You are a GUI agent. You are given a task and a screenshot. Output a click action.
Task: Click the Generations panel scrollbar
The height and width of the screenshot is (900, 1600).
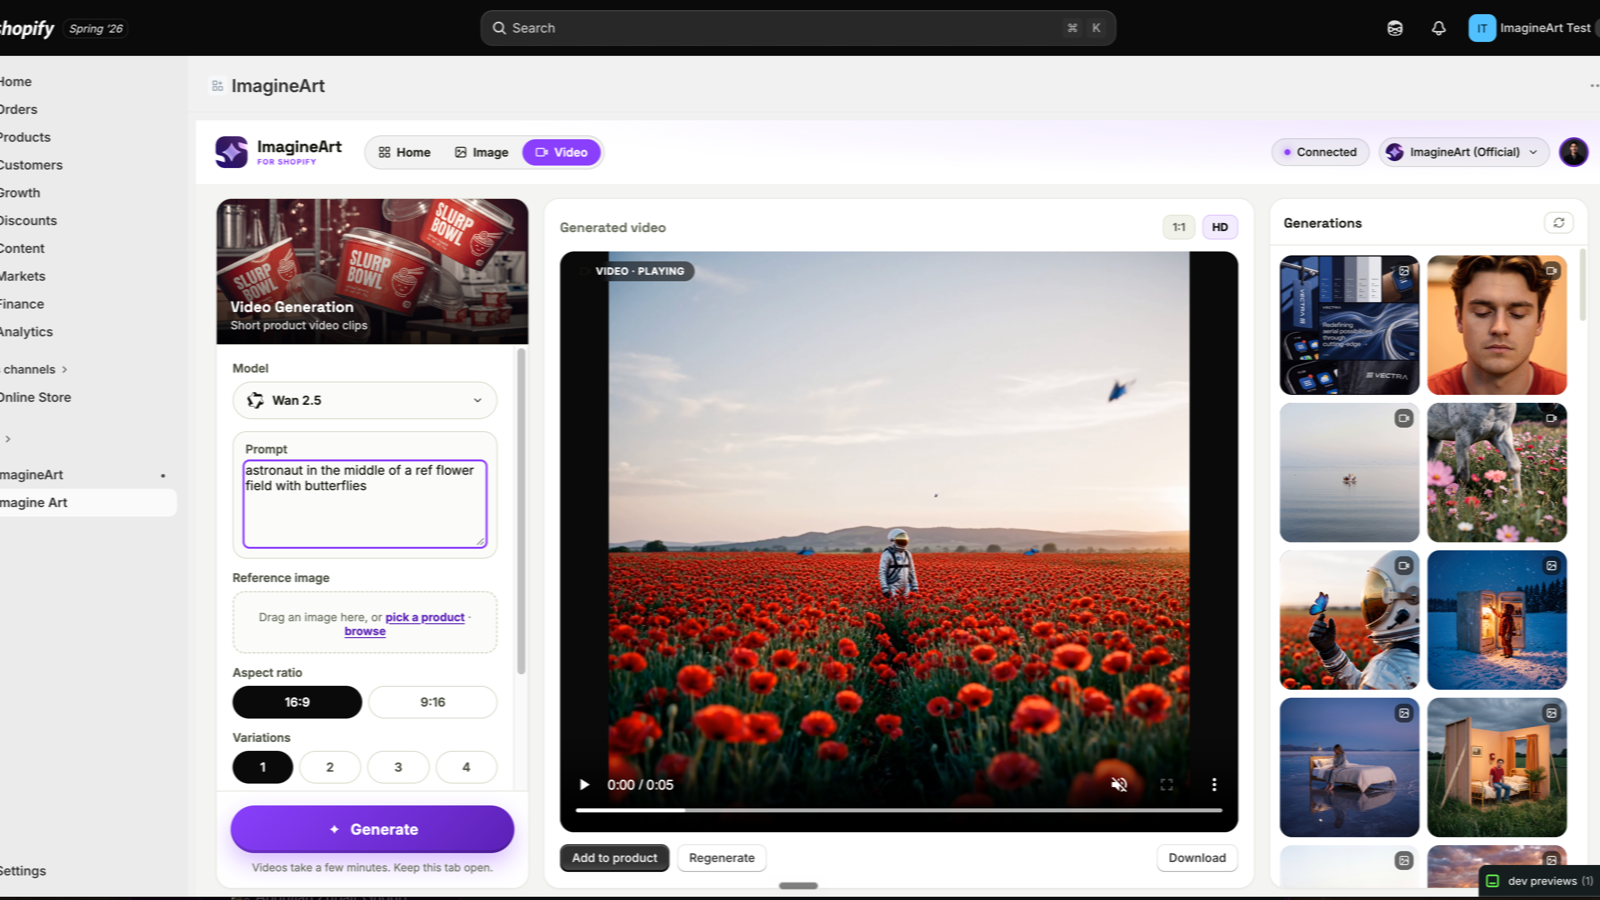pos(1582,285)
